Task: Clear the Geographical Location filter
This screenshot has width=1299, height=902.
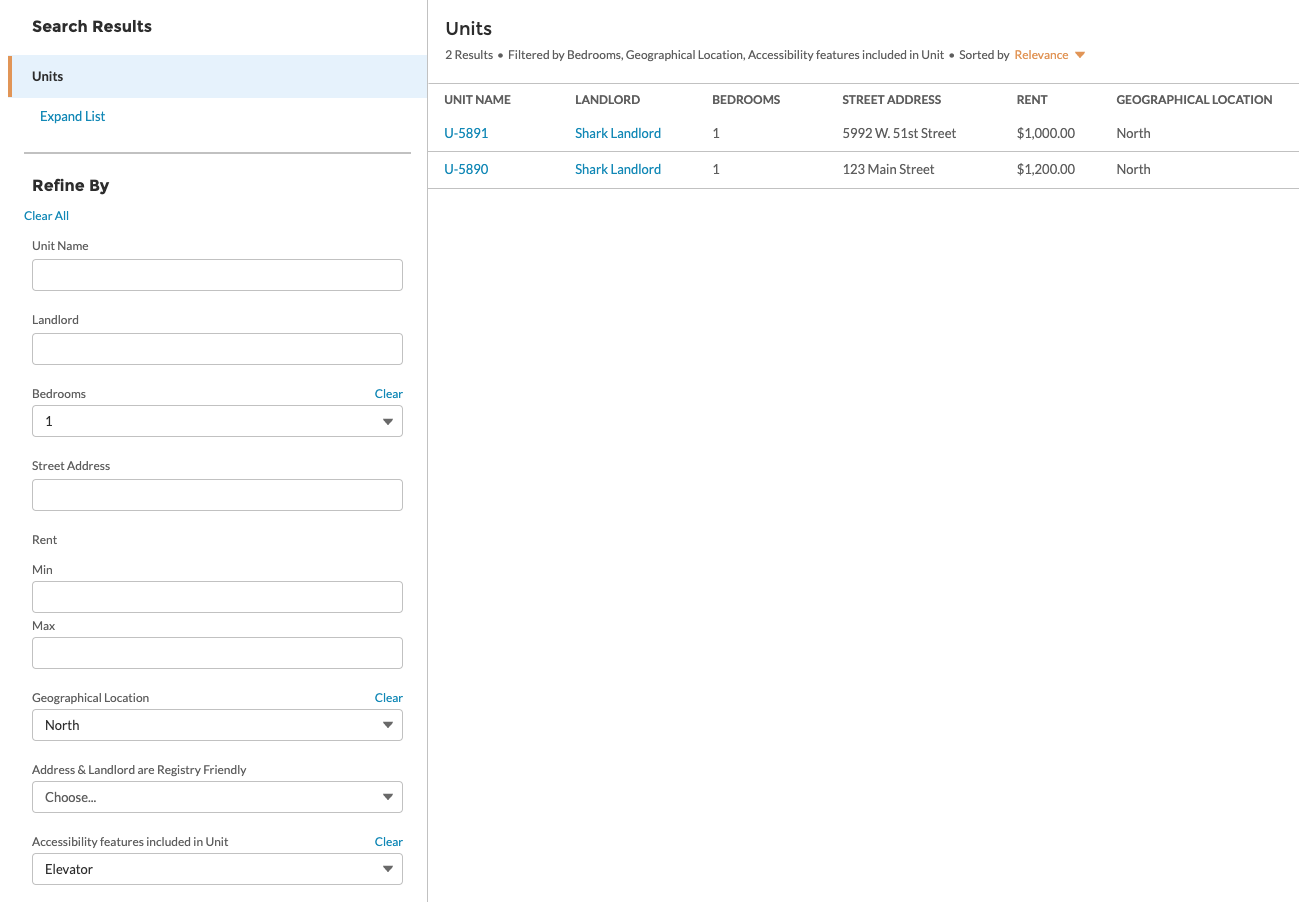Action: (389, 698)
